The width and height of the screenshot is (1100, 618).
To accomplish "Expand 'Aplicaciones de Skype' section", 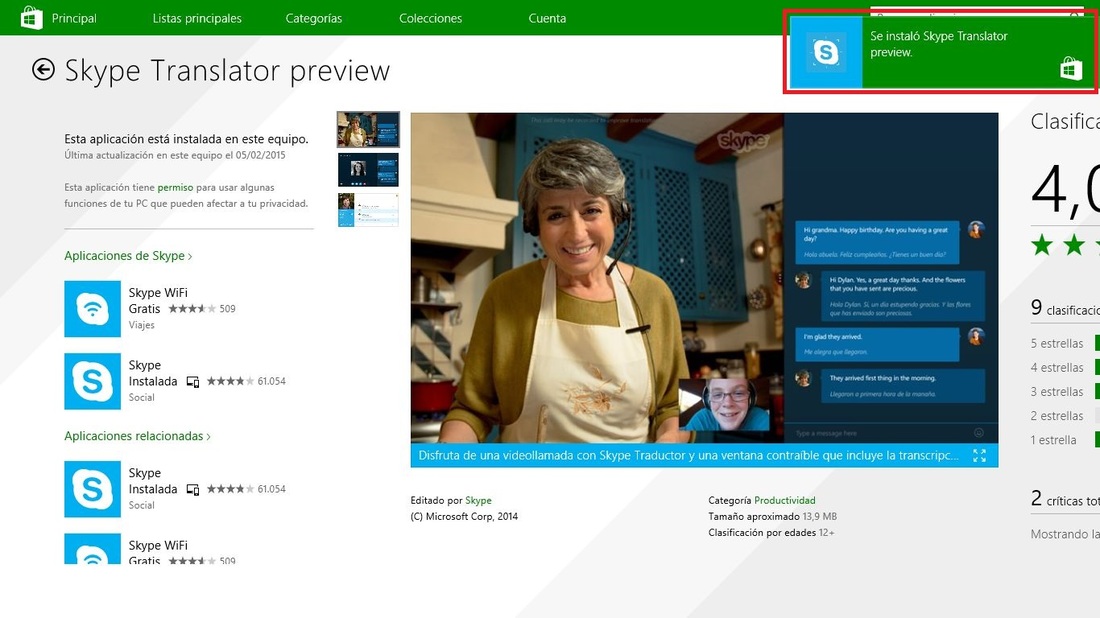I will pos(128,256).
